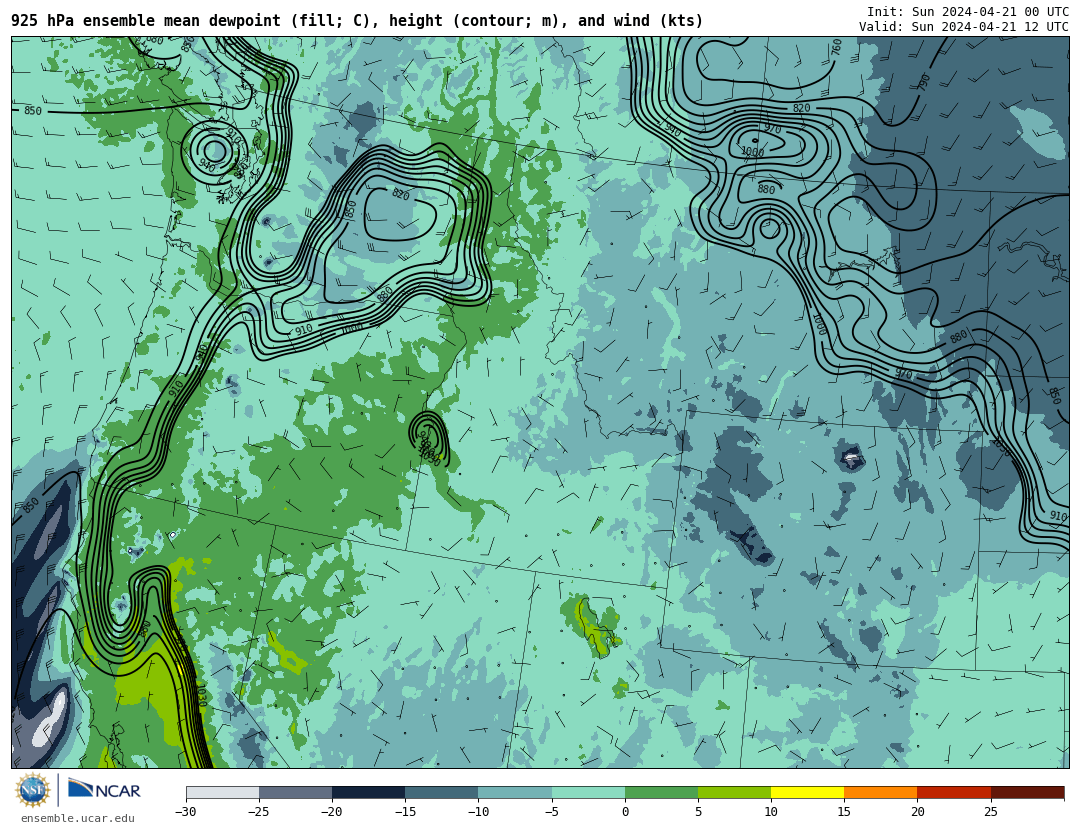Viewport: 1080px width, 831px height.
Task: Click the 1030 height contour label
Action: (201, 694)
